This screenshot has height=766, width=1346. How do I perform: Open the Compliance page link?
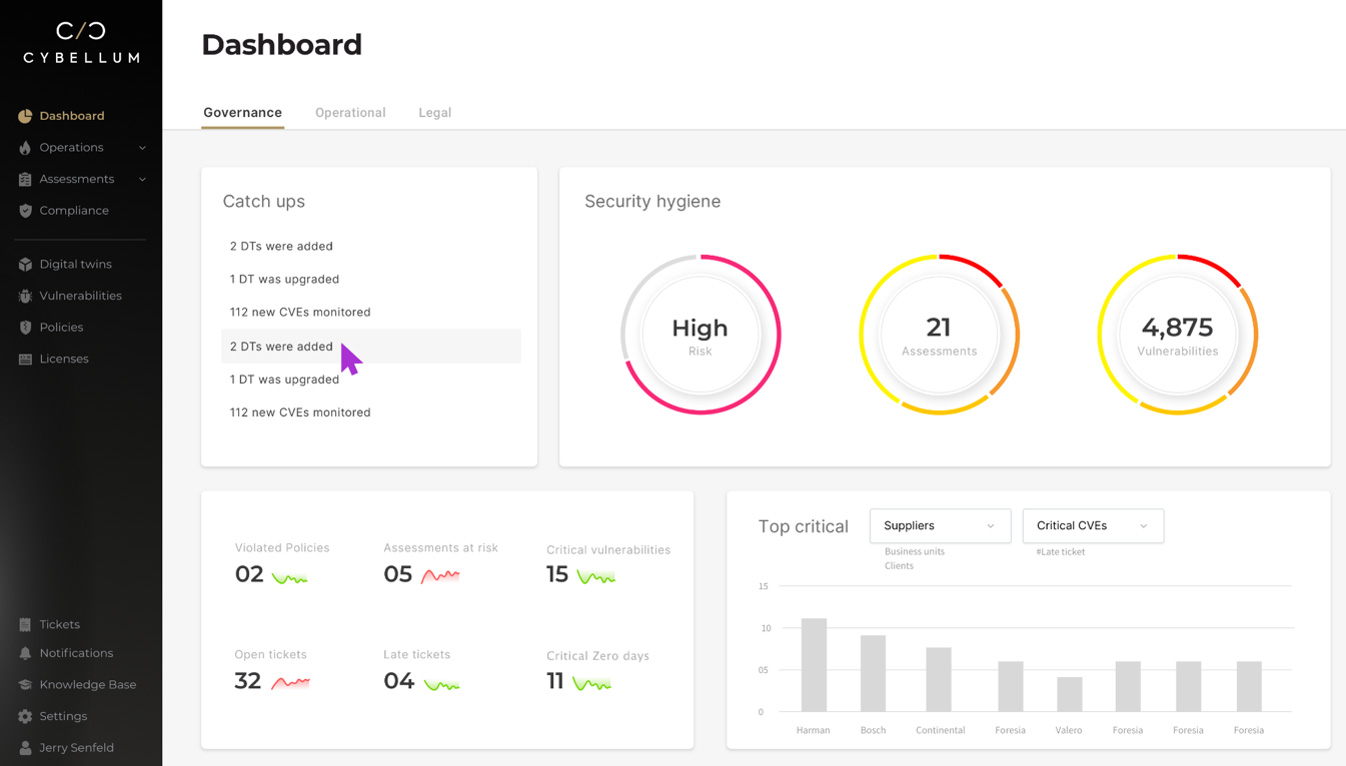point(74,211)
